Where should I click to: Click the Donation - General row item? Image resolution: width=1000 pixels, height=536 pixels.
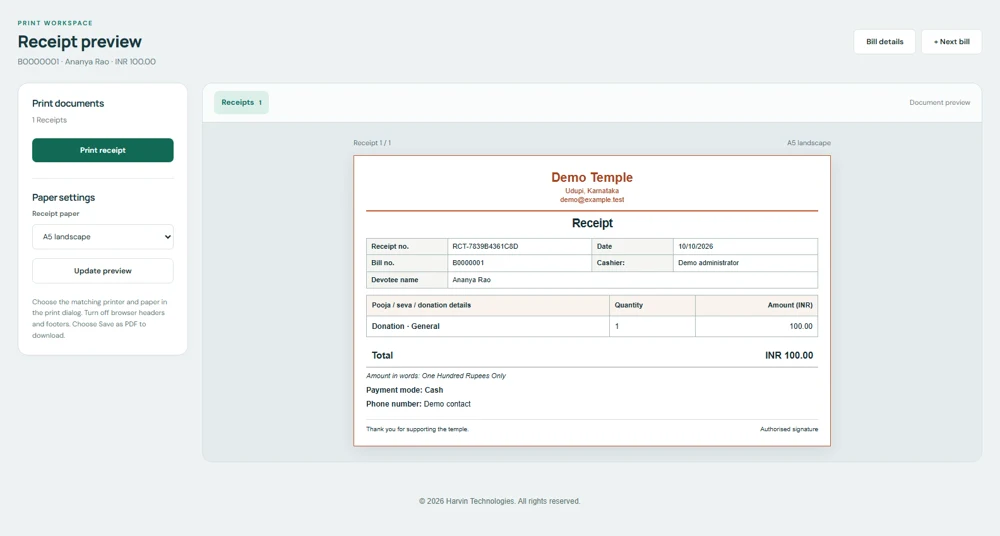point(488,326)
